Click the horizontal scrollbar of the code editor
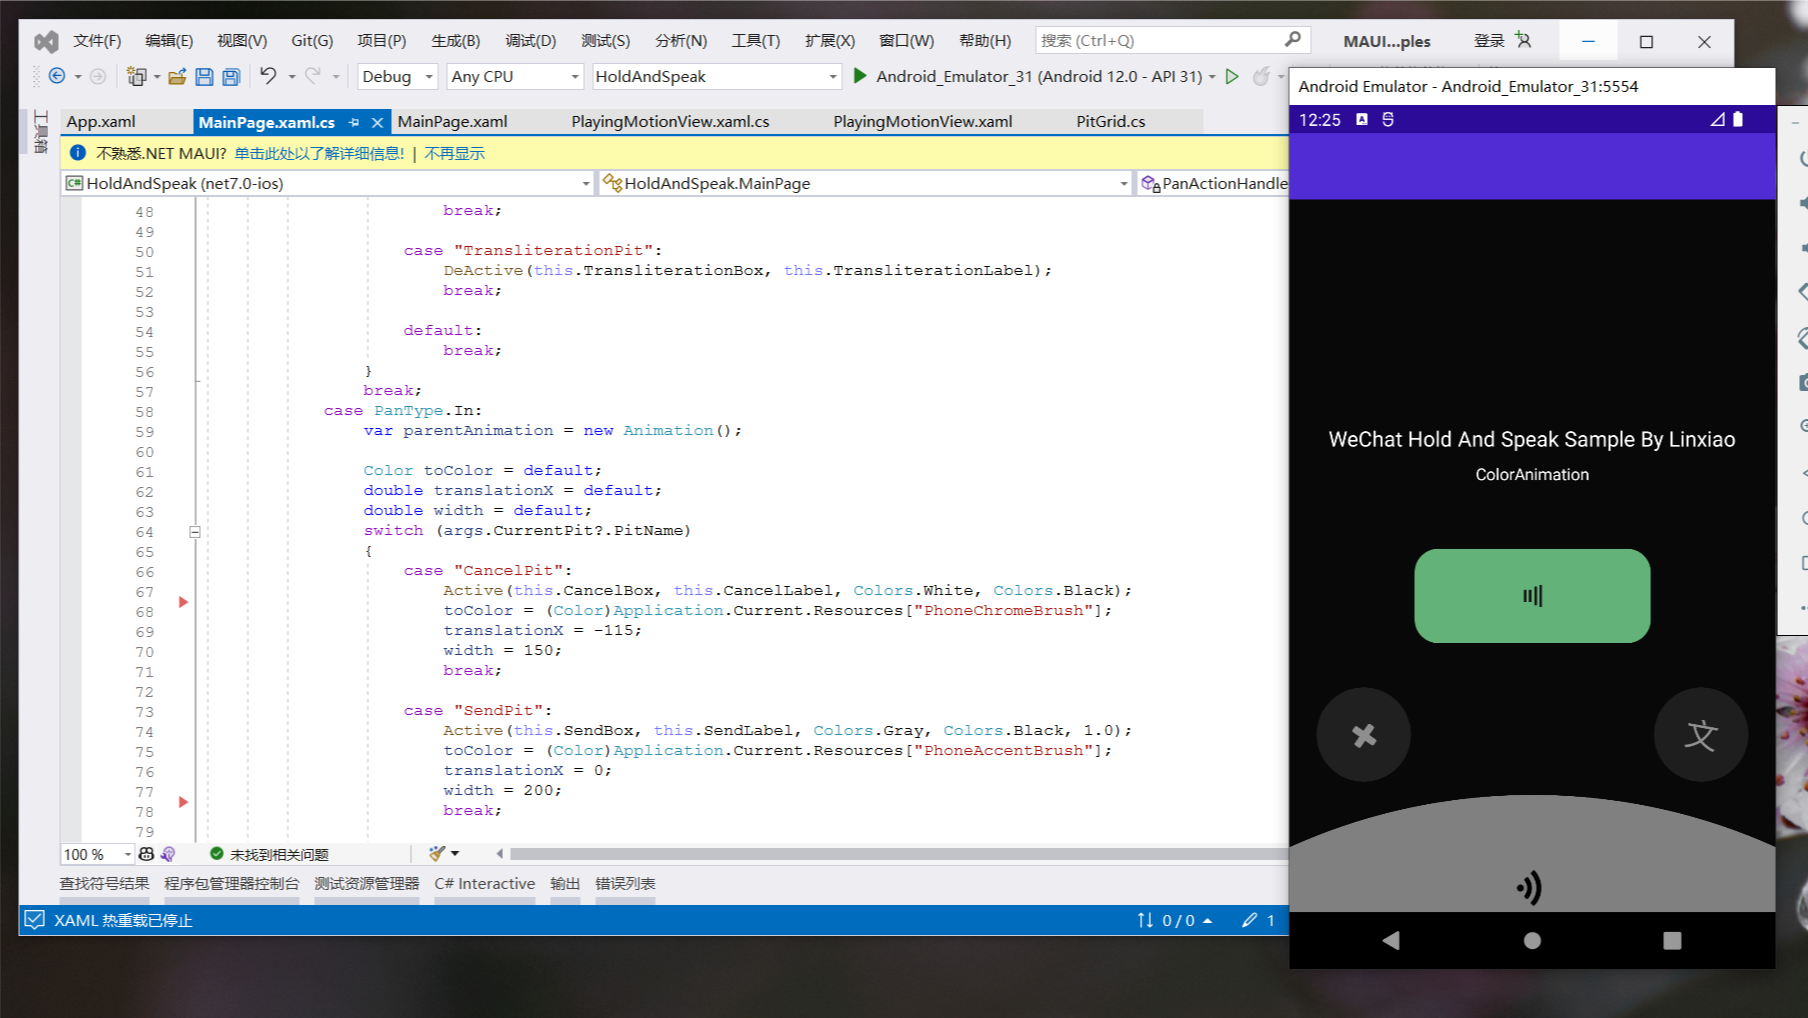This screenshot has height=1018, width=1808. pos(898,854)
